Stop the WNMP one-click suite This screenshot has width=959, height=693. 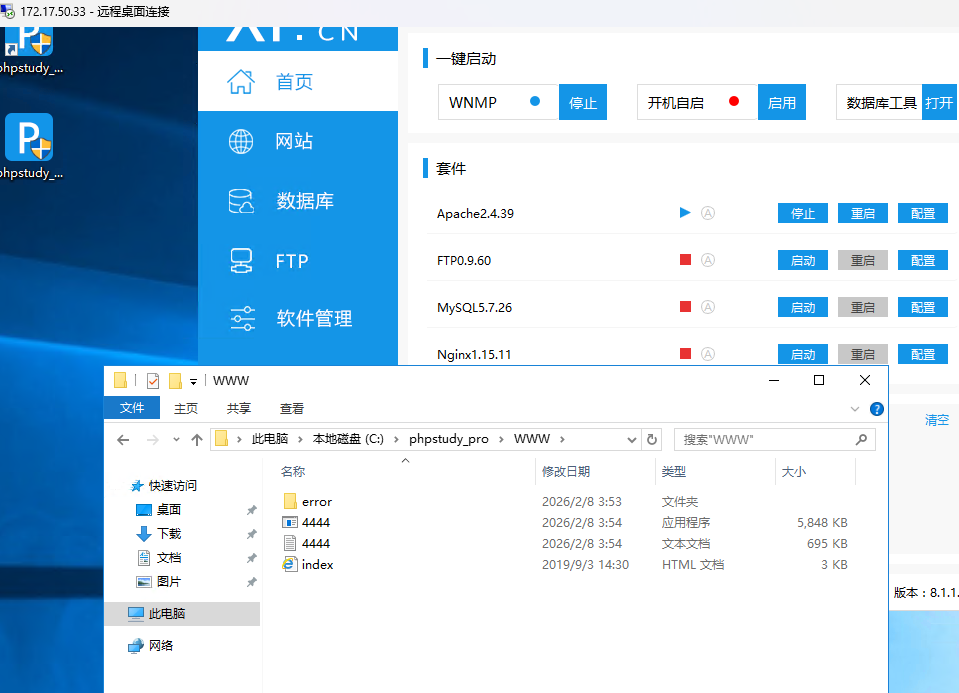tap(583, 102)
